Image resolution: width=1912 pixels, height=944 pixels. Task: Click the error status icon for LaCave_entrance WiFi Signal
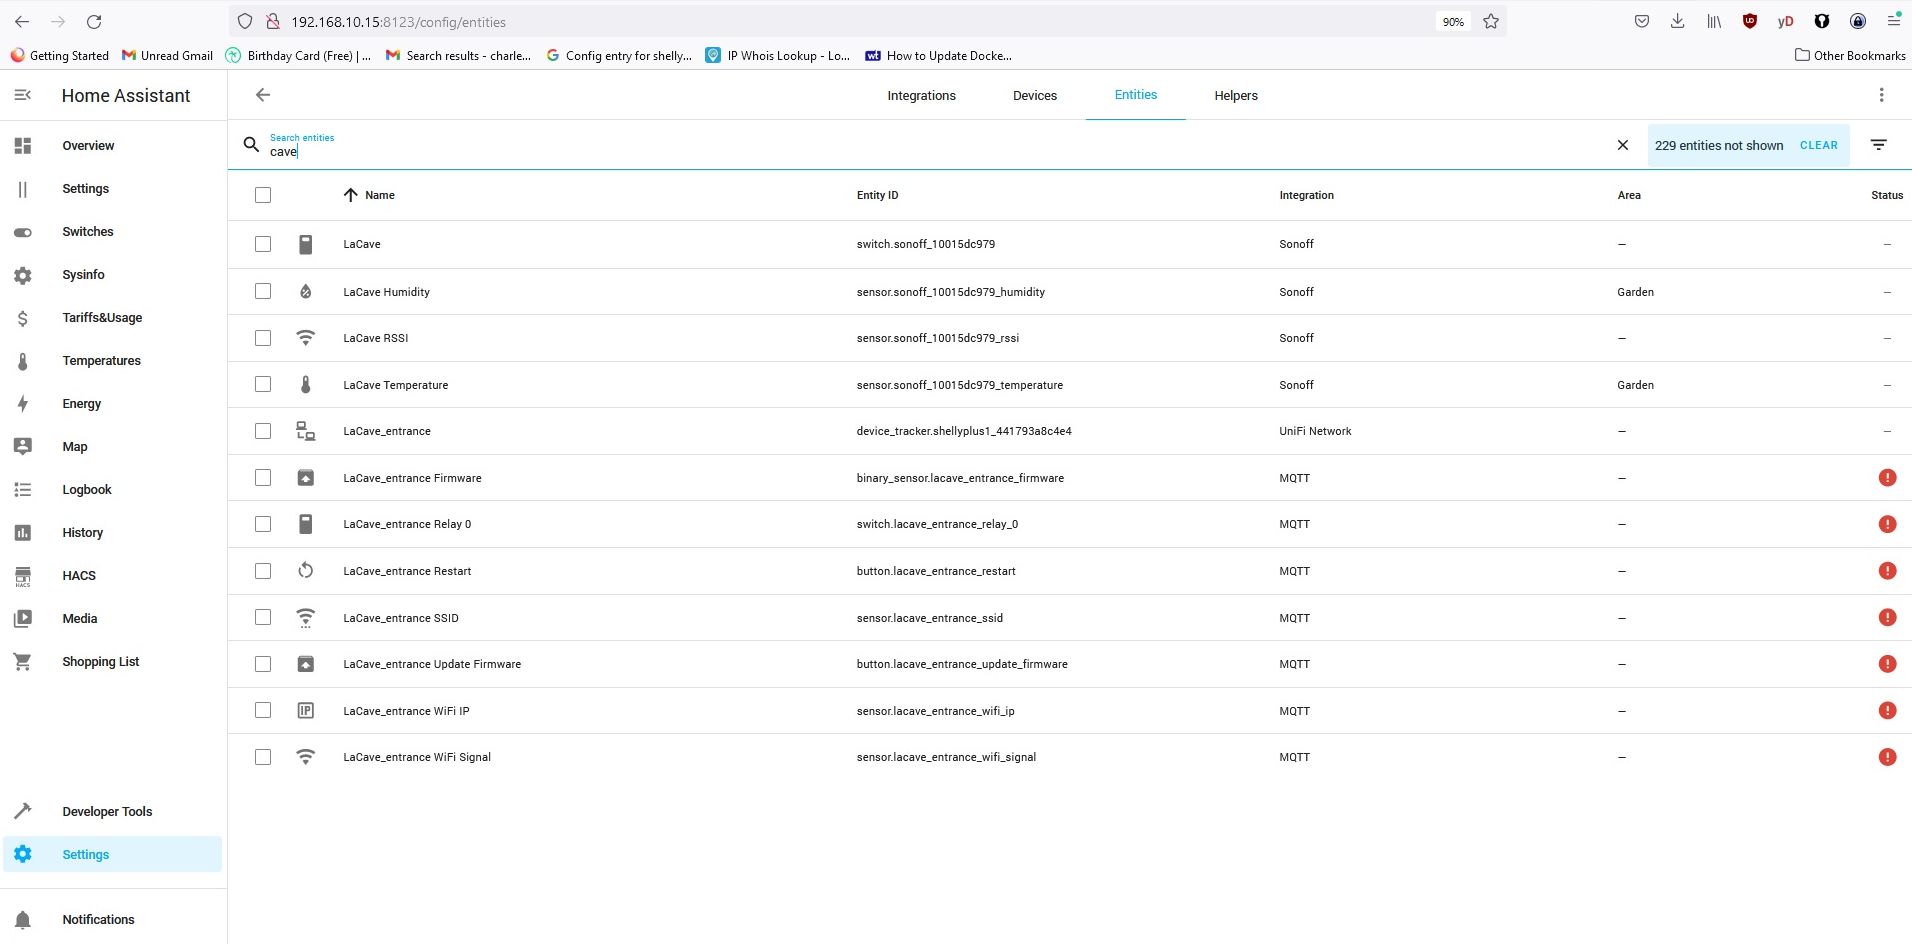pos(1887,757)
